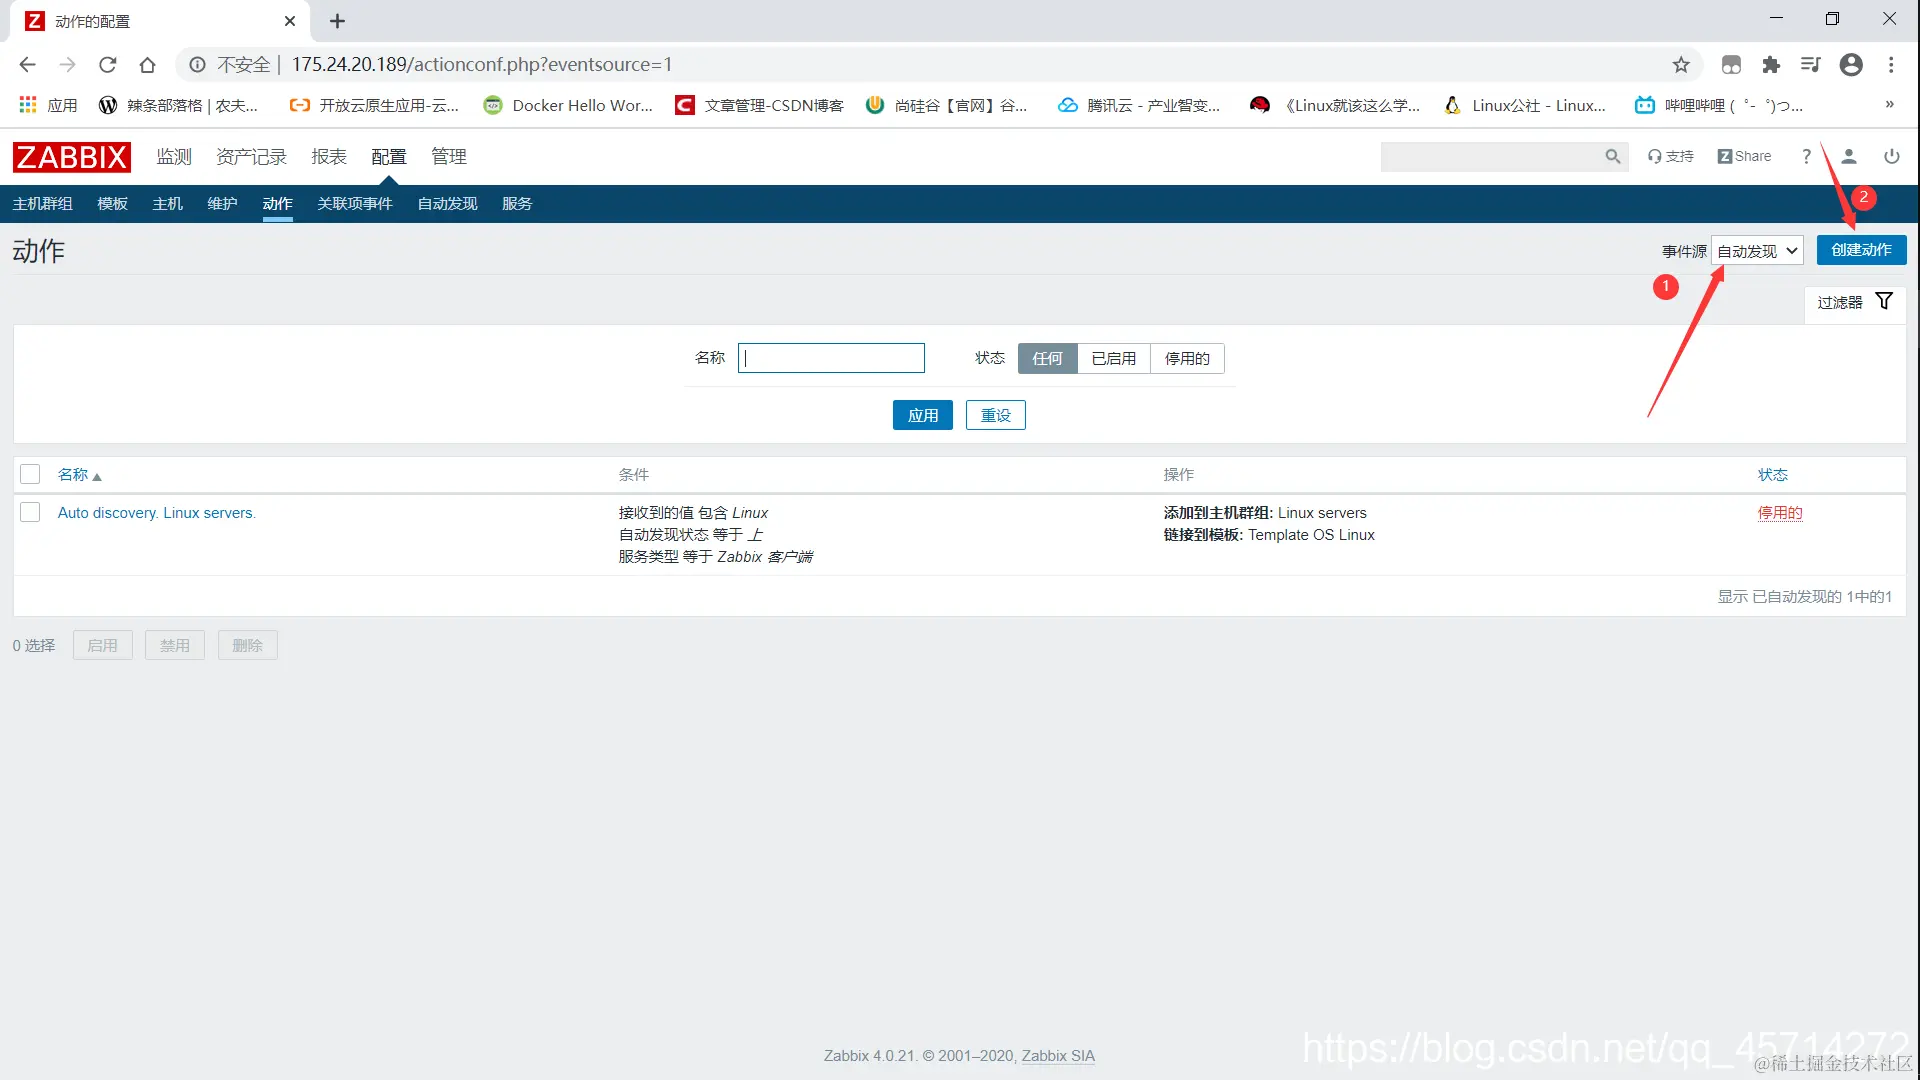Viewport: 1920px width, 1080px height.
Task: Open the Zabbix Share link icon
Action: click(1744, 157)
